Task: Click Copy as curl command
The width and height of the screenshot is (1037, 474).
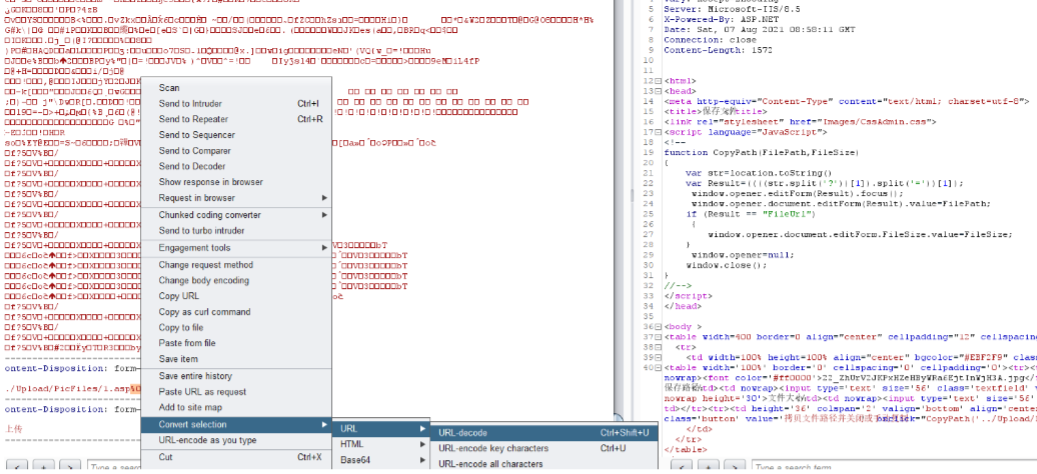Action: 205,312
